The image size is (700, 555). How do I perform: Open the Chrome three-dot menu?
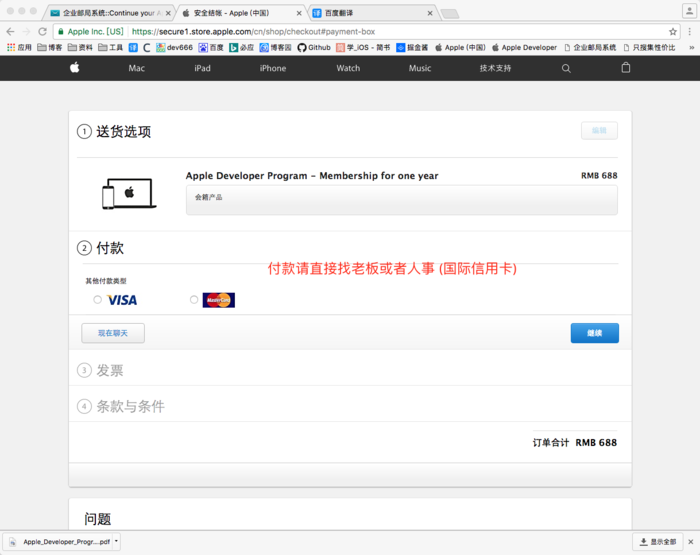click(690, 32)
